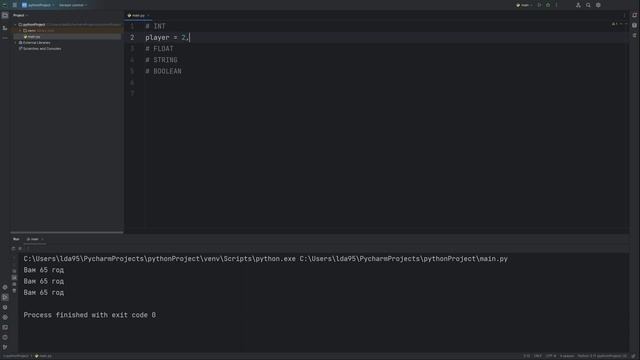The height and width of the screenshot is (360, 640).
Task: Open the Python 3.11 interpreter selector
Action: (x=602, y=356)
